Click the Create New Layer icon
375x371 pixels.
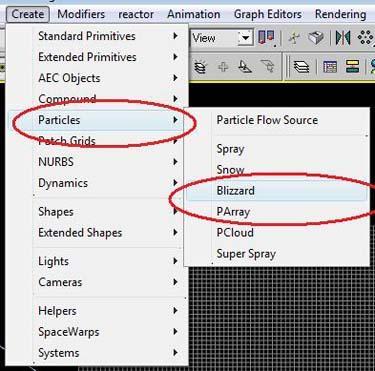click(x=200, y=67)
